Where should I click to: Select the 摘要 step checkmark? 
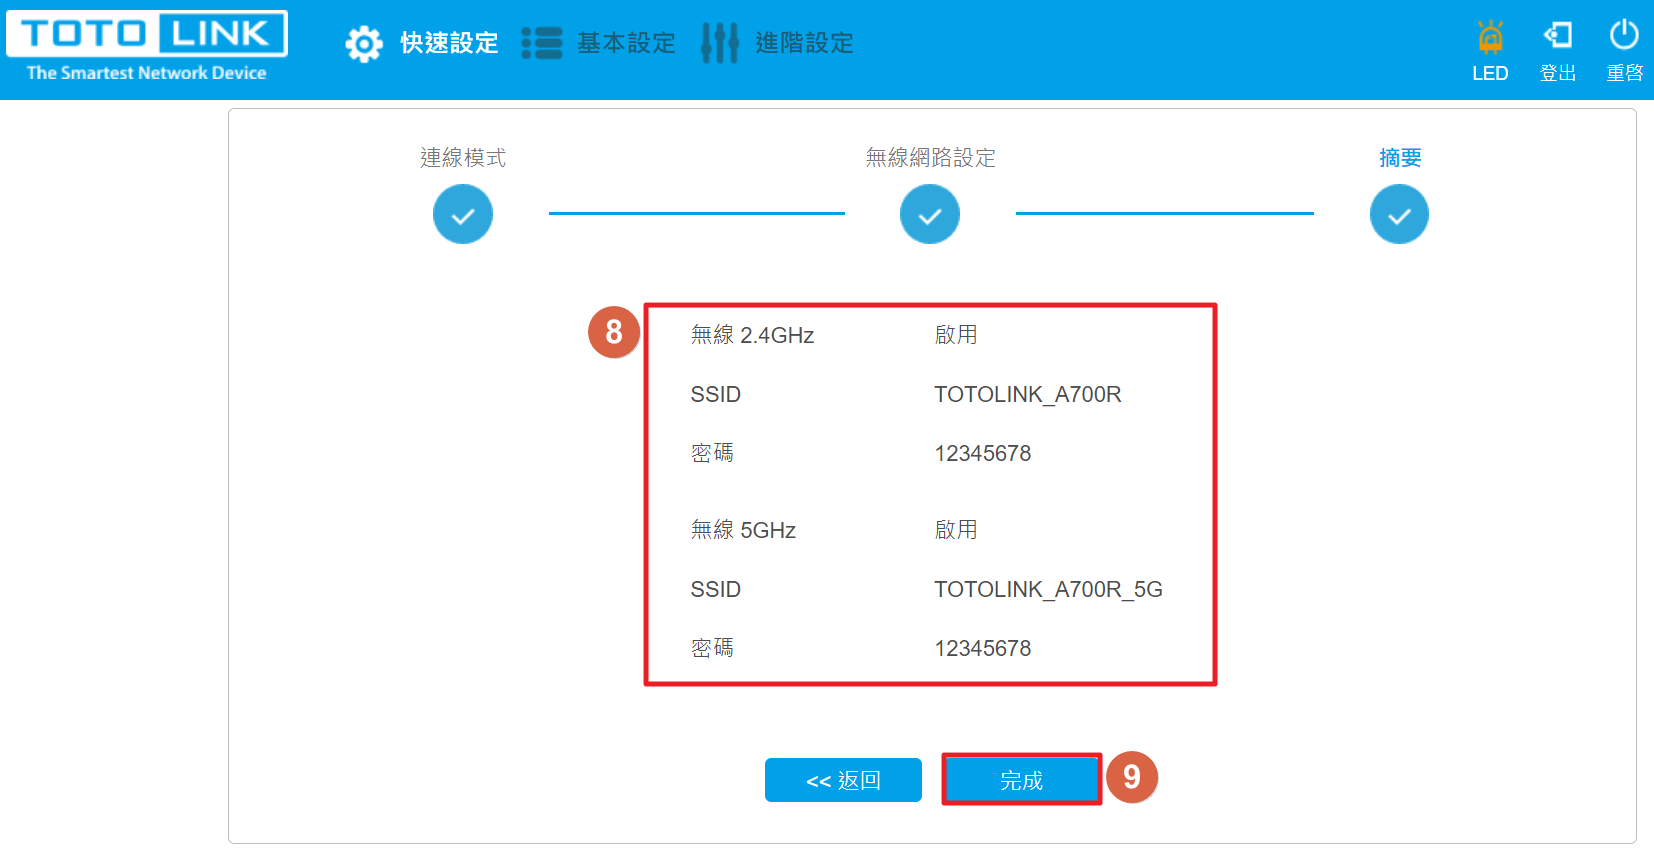click(1399, 215)
